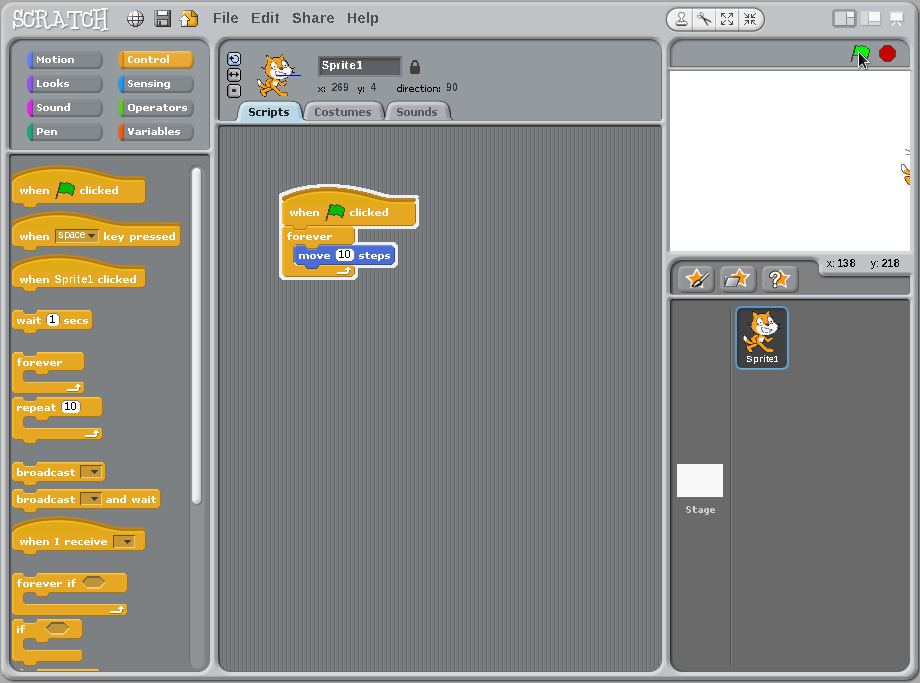920x683 pixels.
Task: Paint a new sprite
Action: [x=696, y=279]
